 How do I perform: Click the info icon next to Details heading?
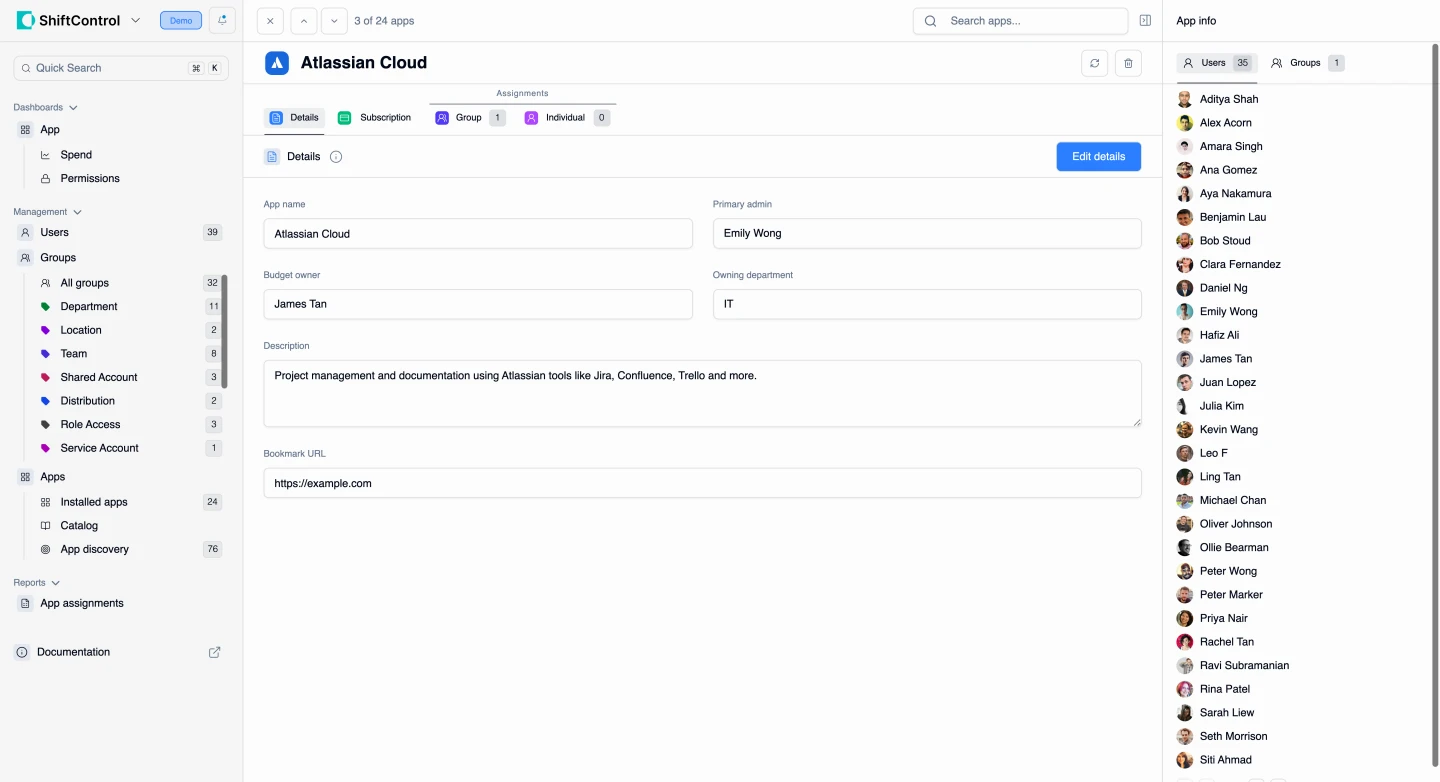point(336,157)
